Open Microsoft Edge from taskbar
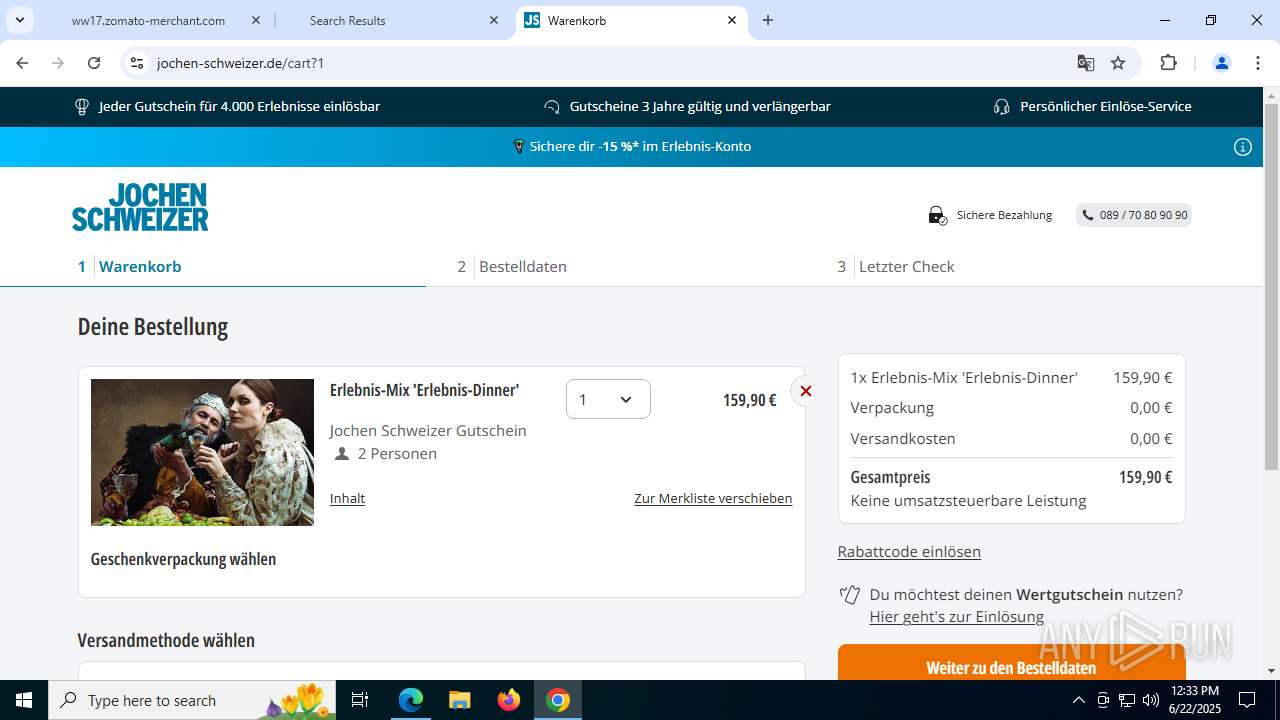 [411, 700]
